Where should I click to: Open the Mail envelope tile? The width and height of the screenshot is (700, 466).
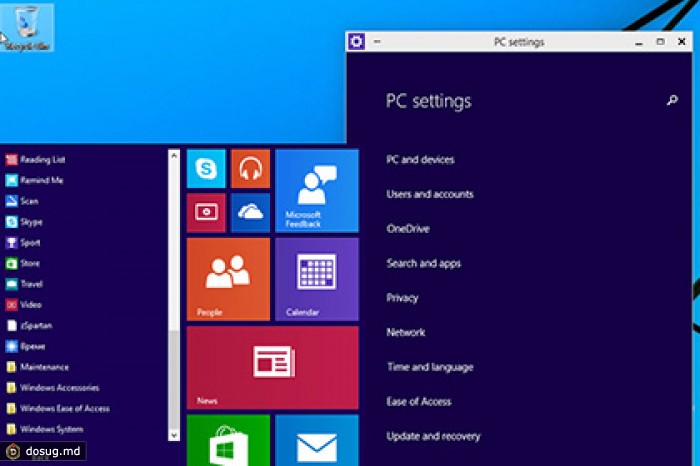(317, 440)
